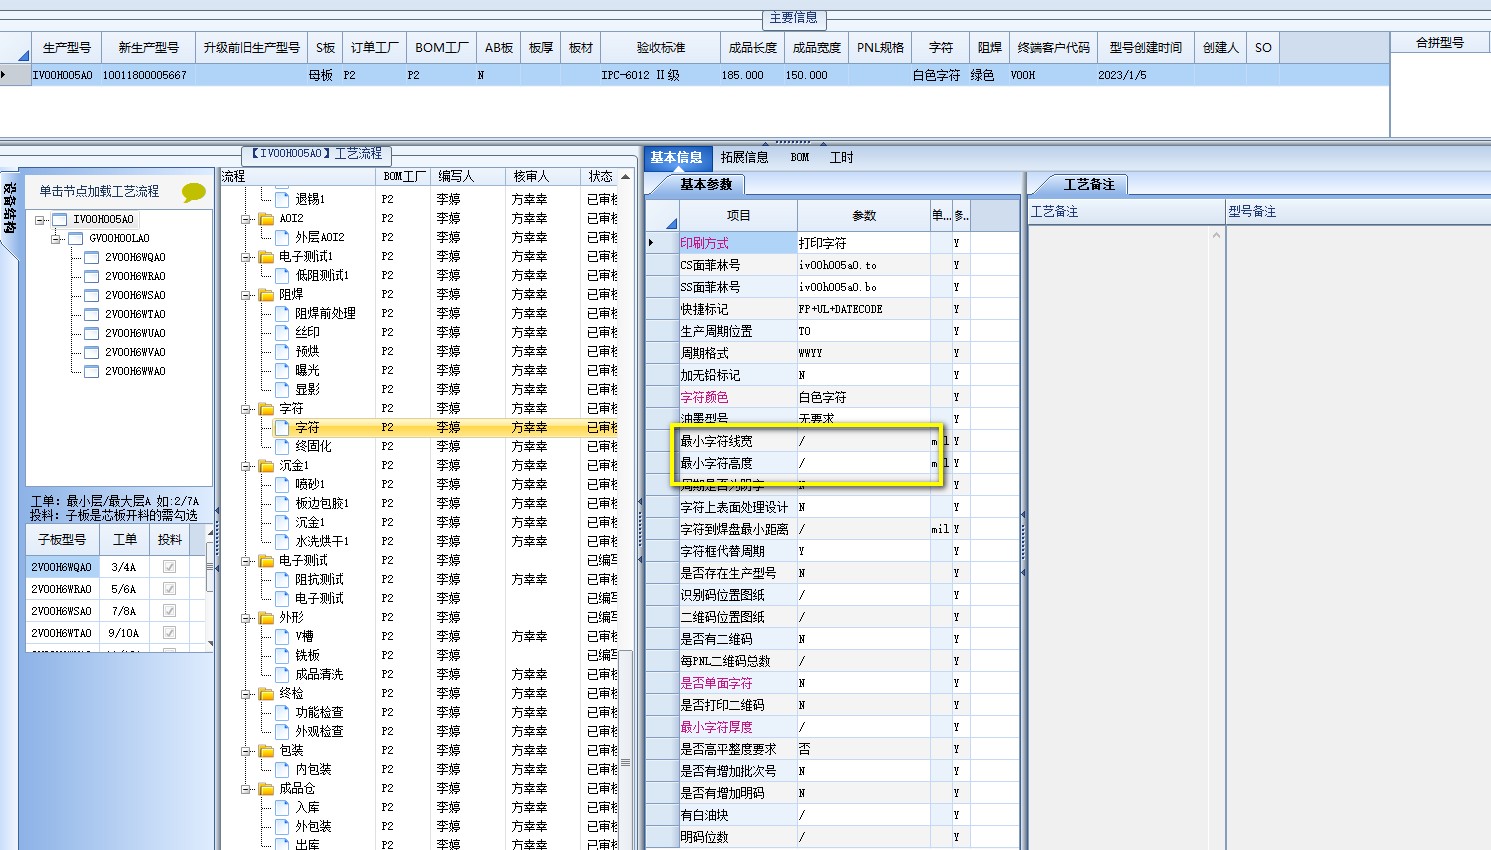
Task: Select the 低阻测试1 process row
Action: (x=322, y=275)
